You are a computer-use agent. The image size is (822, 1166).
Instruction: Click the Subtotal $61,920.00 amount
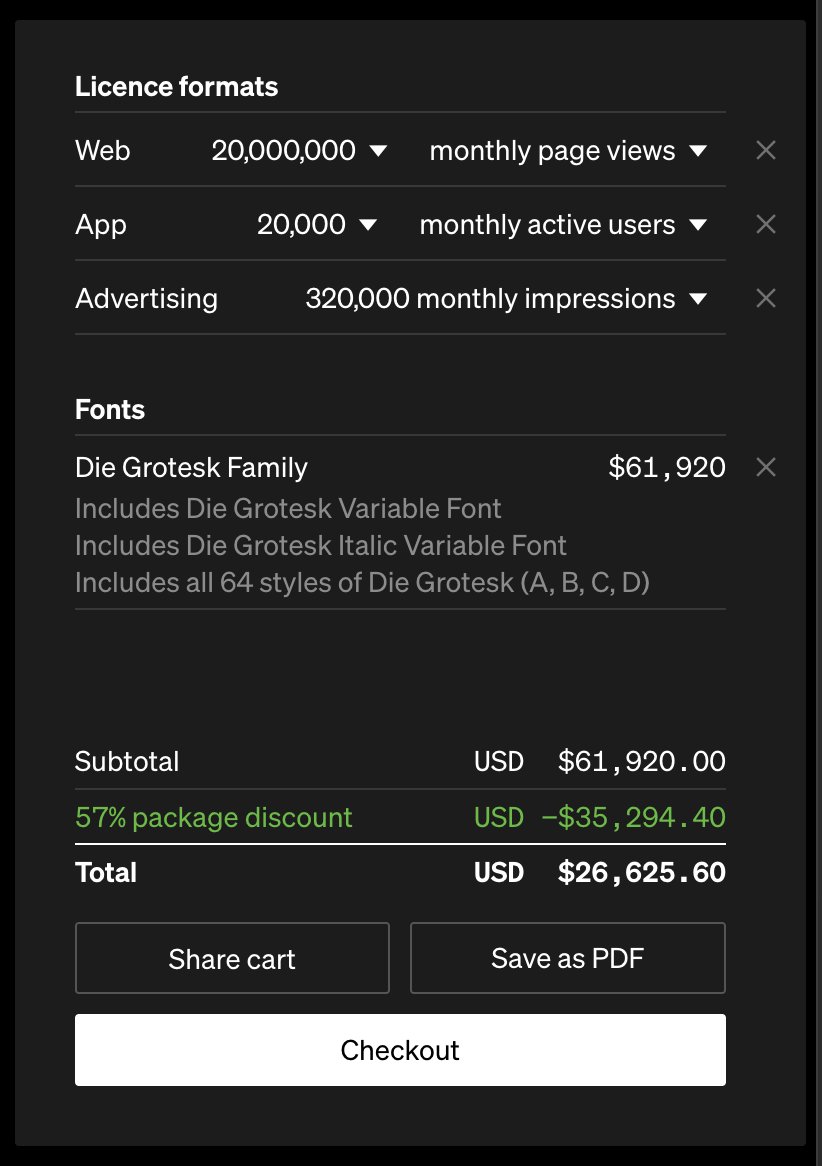click(x=641, y=761)
